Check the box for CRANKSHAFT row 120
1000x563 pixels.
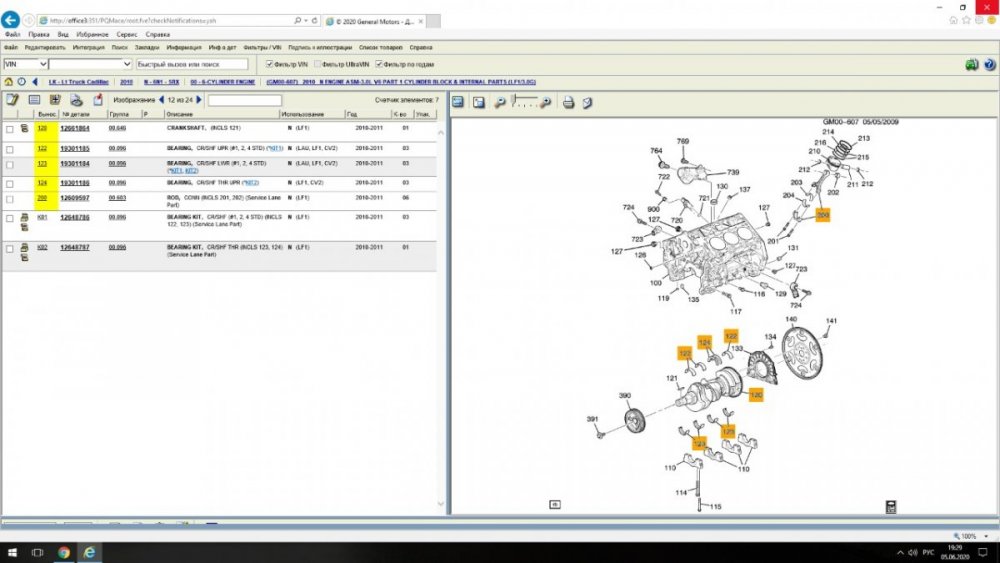10,129
